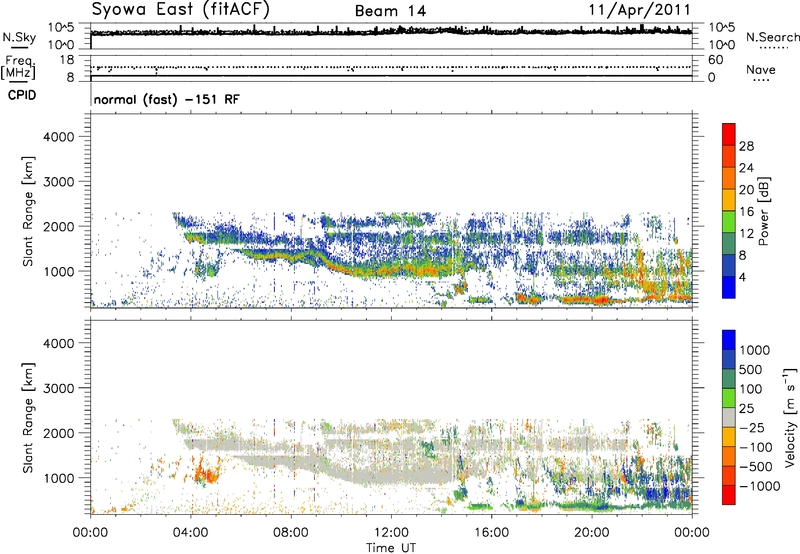Viewport: 800px width, 554px height.
Task: Click the date '11/Apr/2011'
Action: pyautogui.click(x=640, y=10)
